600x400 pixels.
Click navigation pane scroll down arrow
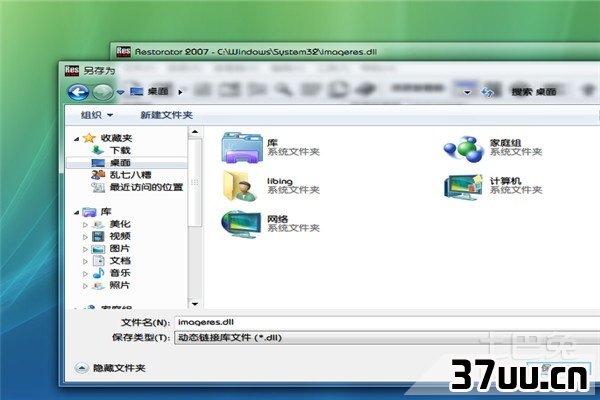pyautogui.click(x=195, y=304)
